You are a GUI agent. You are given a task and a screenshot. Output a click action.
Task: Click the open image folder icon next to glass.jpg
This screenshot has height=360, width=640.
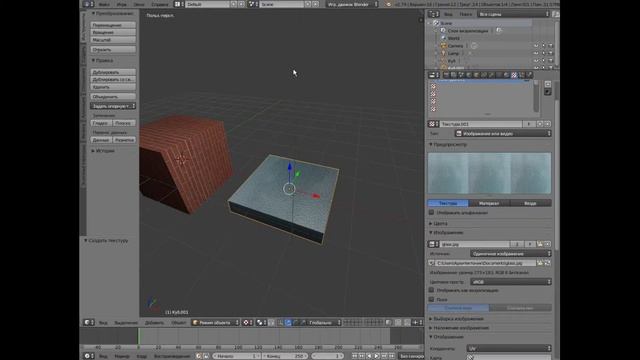tap(540, 244)
